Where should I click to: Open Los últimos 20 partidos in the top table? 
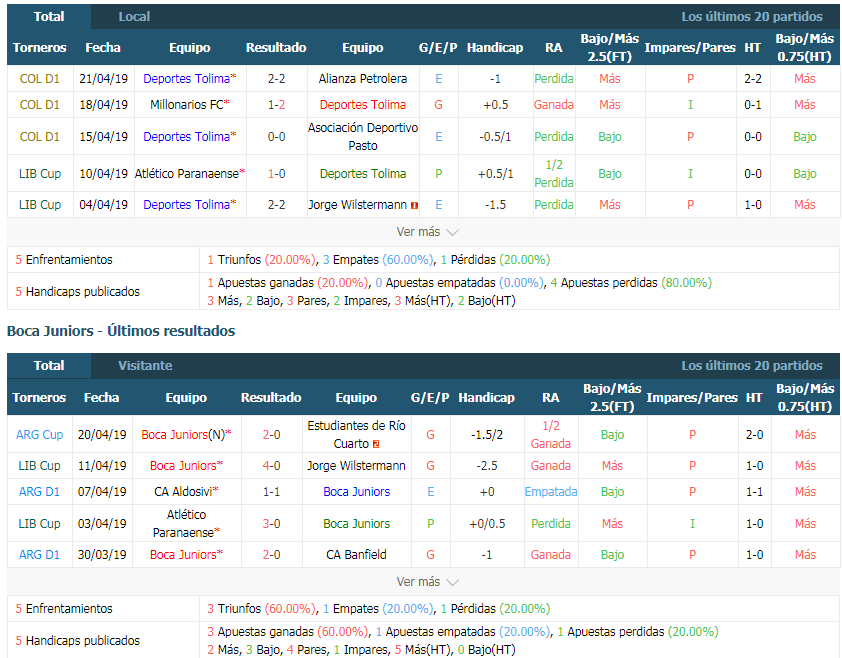pos(752,17)
